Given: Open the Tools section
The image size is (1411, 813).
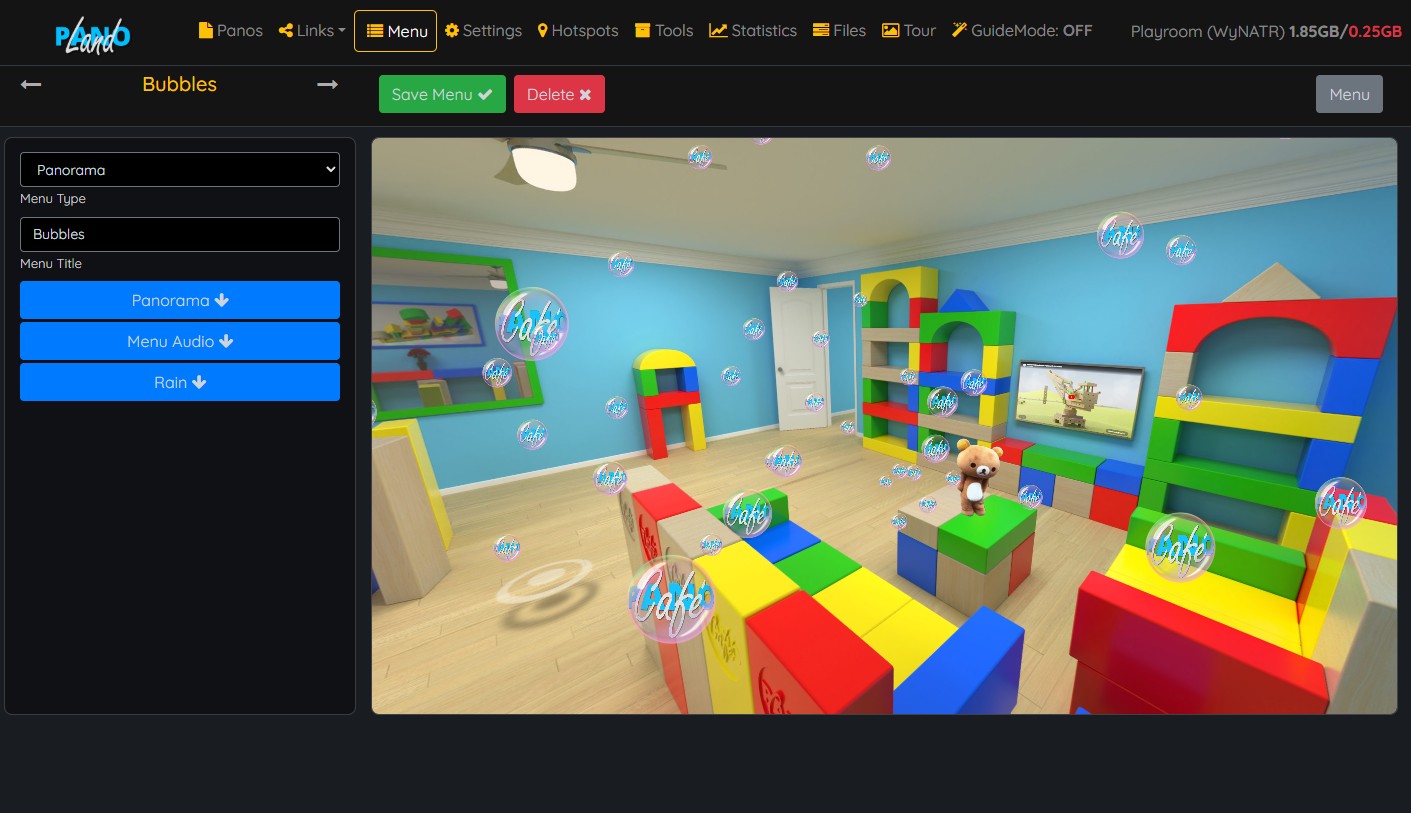Looking at the screenshot, I should (664, 31).
